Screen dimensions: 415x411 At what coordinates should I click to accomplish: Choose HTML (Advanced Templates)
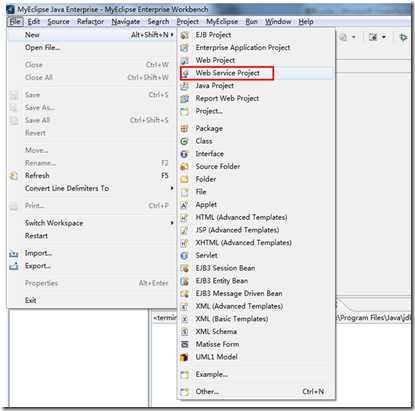point(256,218)
